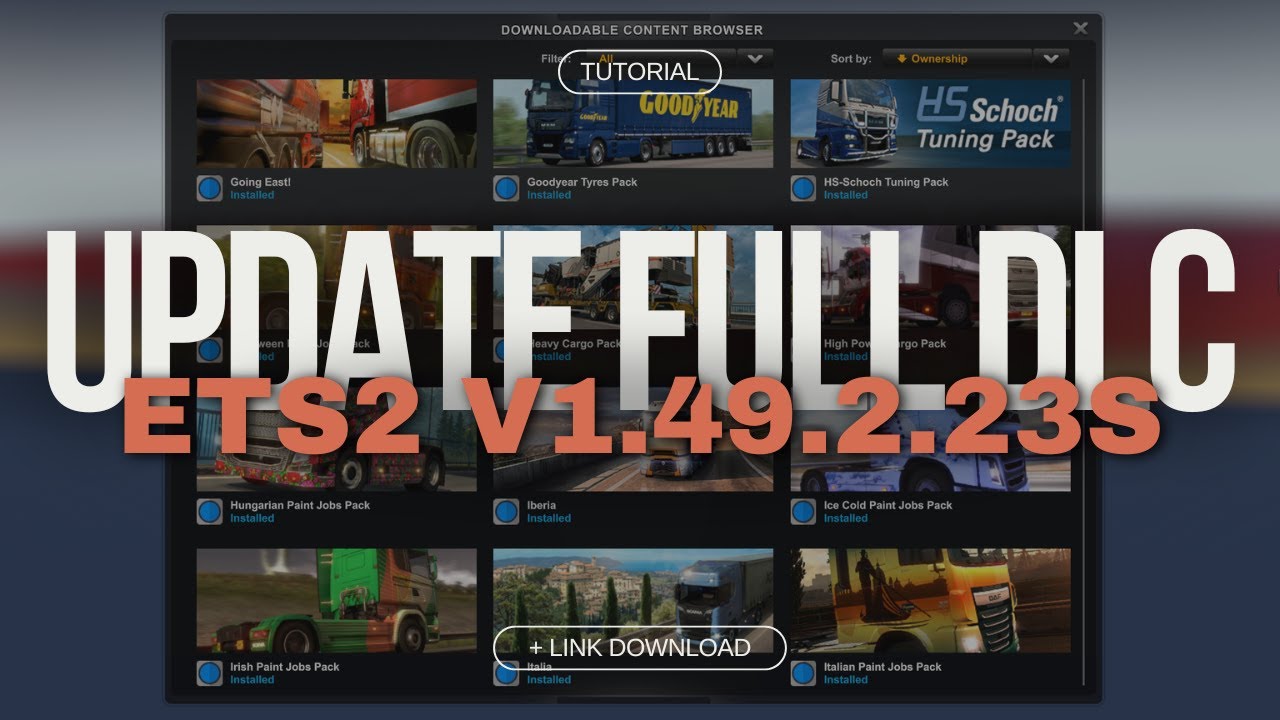Toggle the Hungarian Paint Jobs Pack circle icon
Image resolution: width=1280 pixels, height=720 pixels.
209,512
